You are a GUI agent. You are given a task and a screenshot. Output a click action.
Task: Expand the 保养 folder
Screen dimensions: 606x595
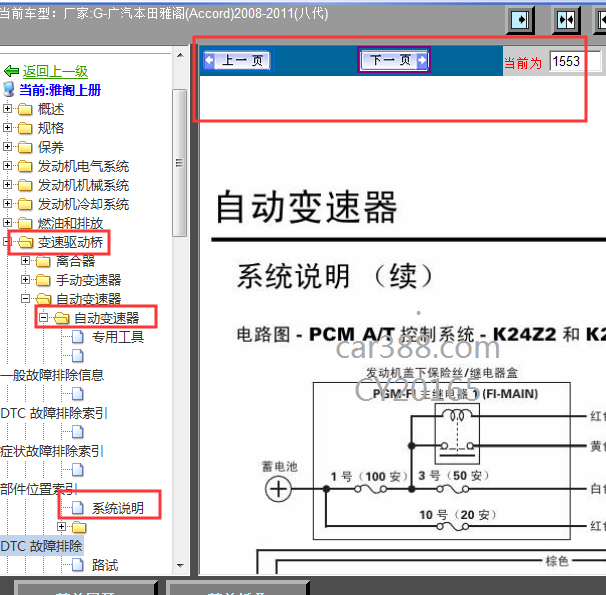pos(7,146)
